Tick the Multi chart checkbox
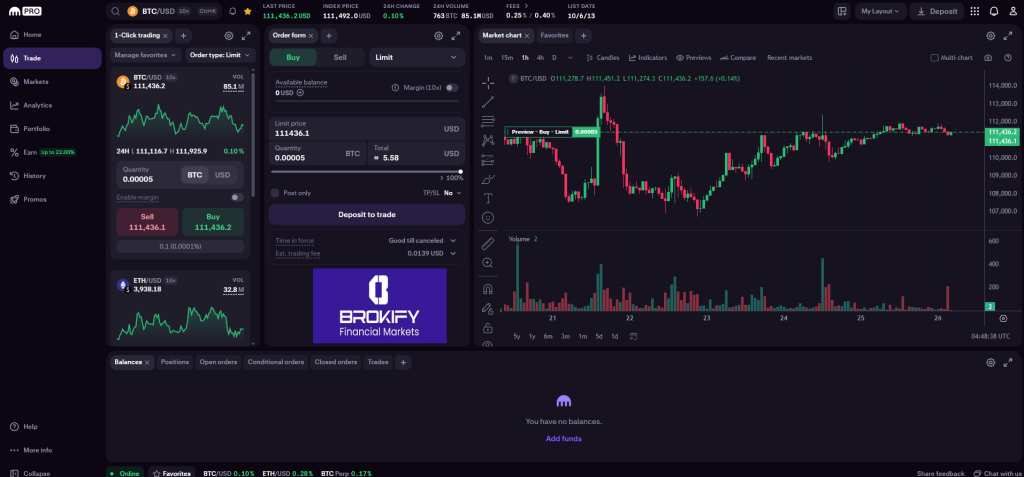 point(934,58)
